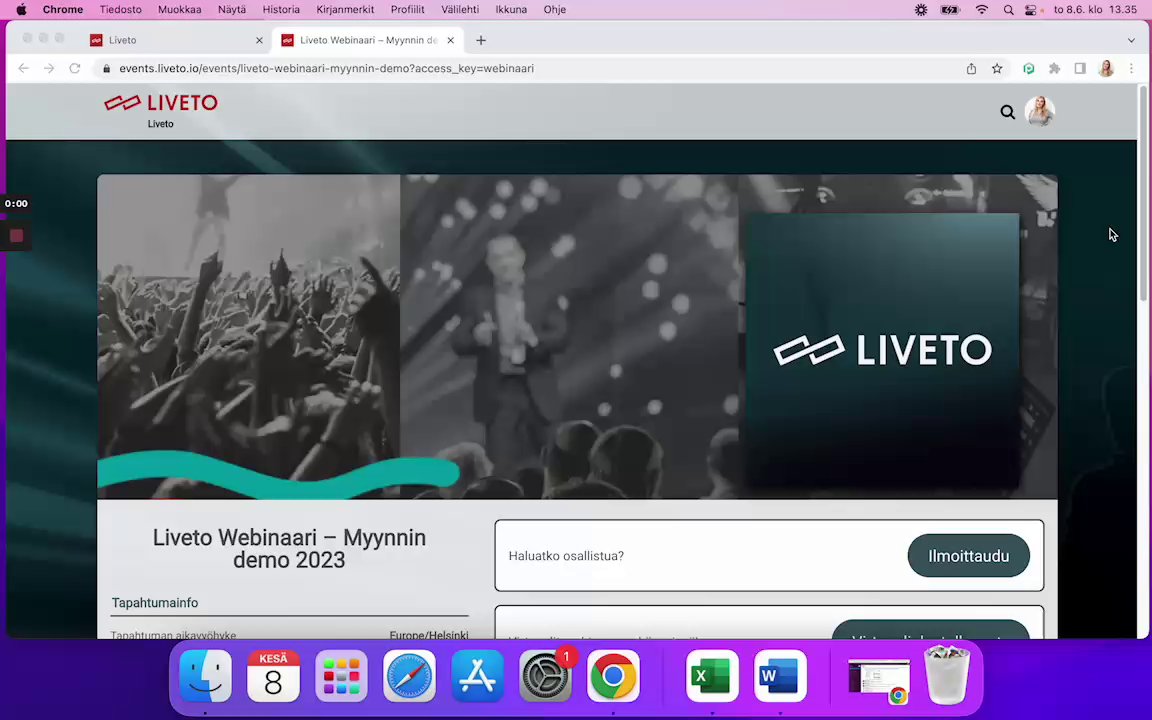Image resolution: width=1152 pixels, height=720 pixels.
Task: Click the battery status icon
Action: 950,10
